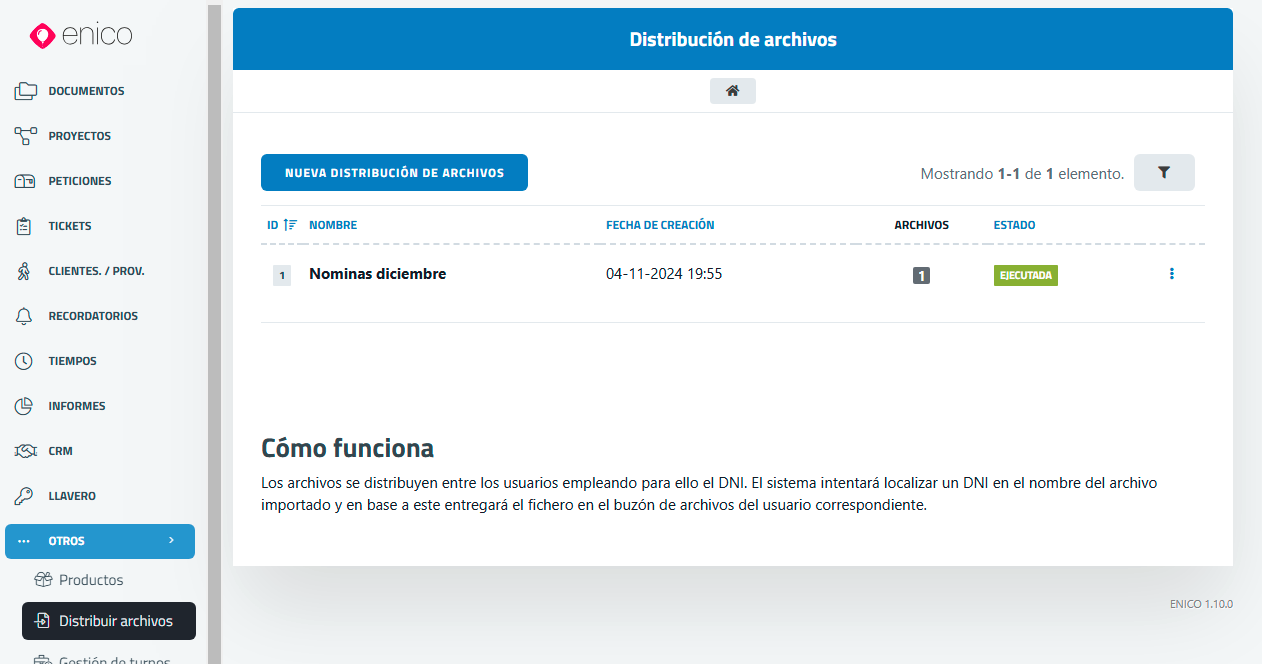Viewport: 1262px width, 664px height.
Task: Open the Nominas diciembre distribution
Action: click(377, 274)
